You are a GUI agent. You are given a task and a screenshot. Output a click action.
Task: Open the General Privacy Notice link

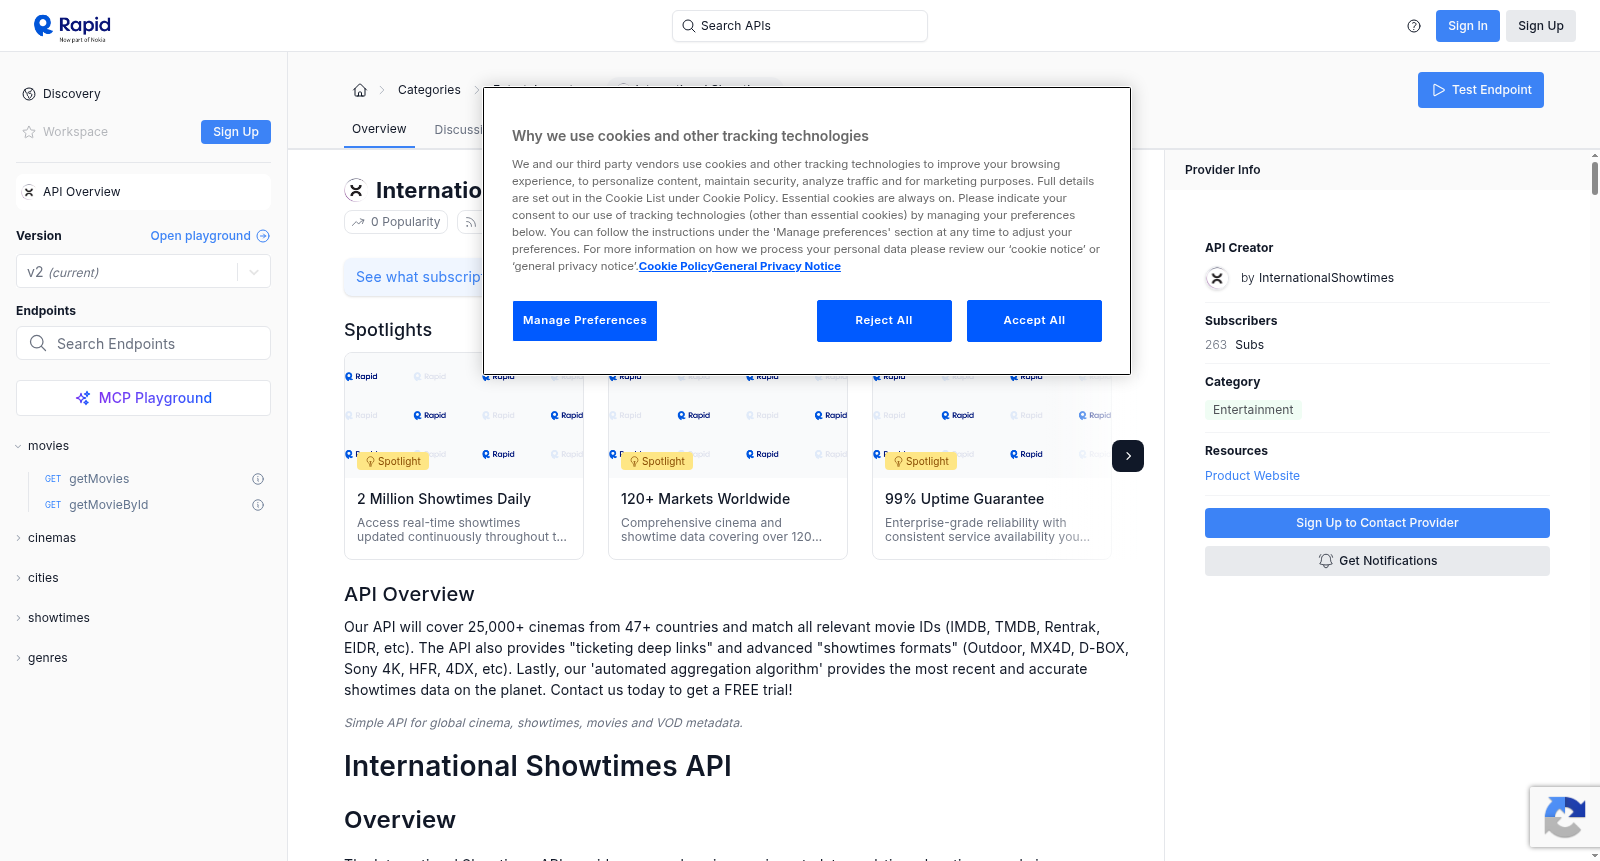[777, 266]
